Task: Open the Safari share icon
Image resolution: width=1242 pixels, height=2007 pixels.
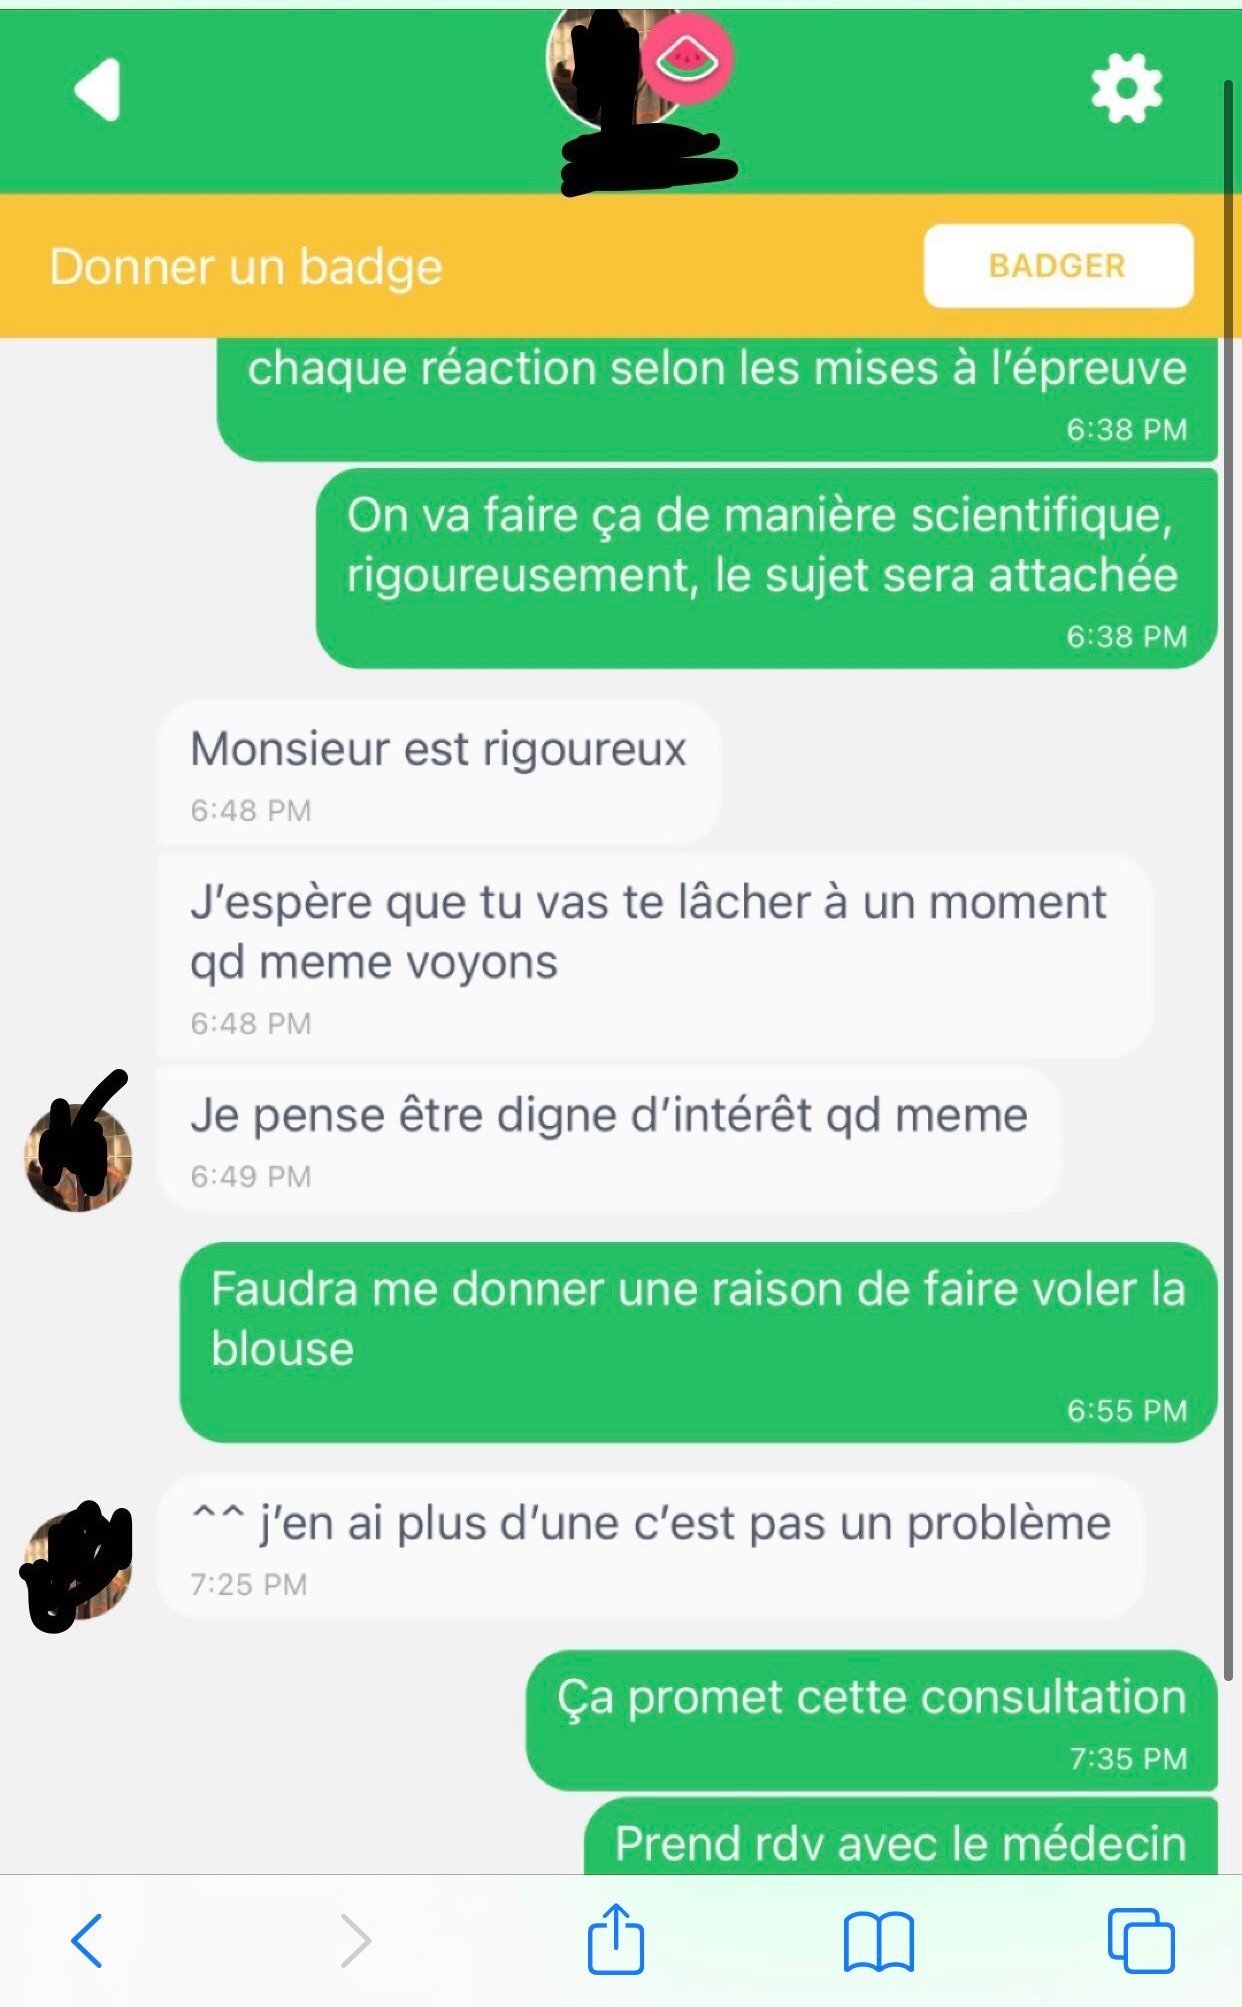Action: coord(615,1938)
